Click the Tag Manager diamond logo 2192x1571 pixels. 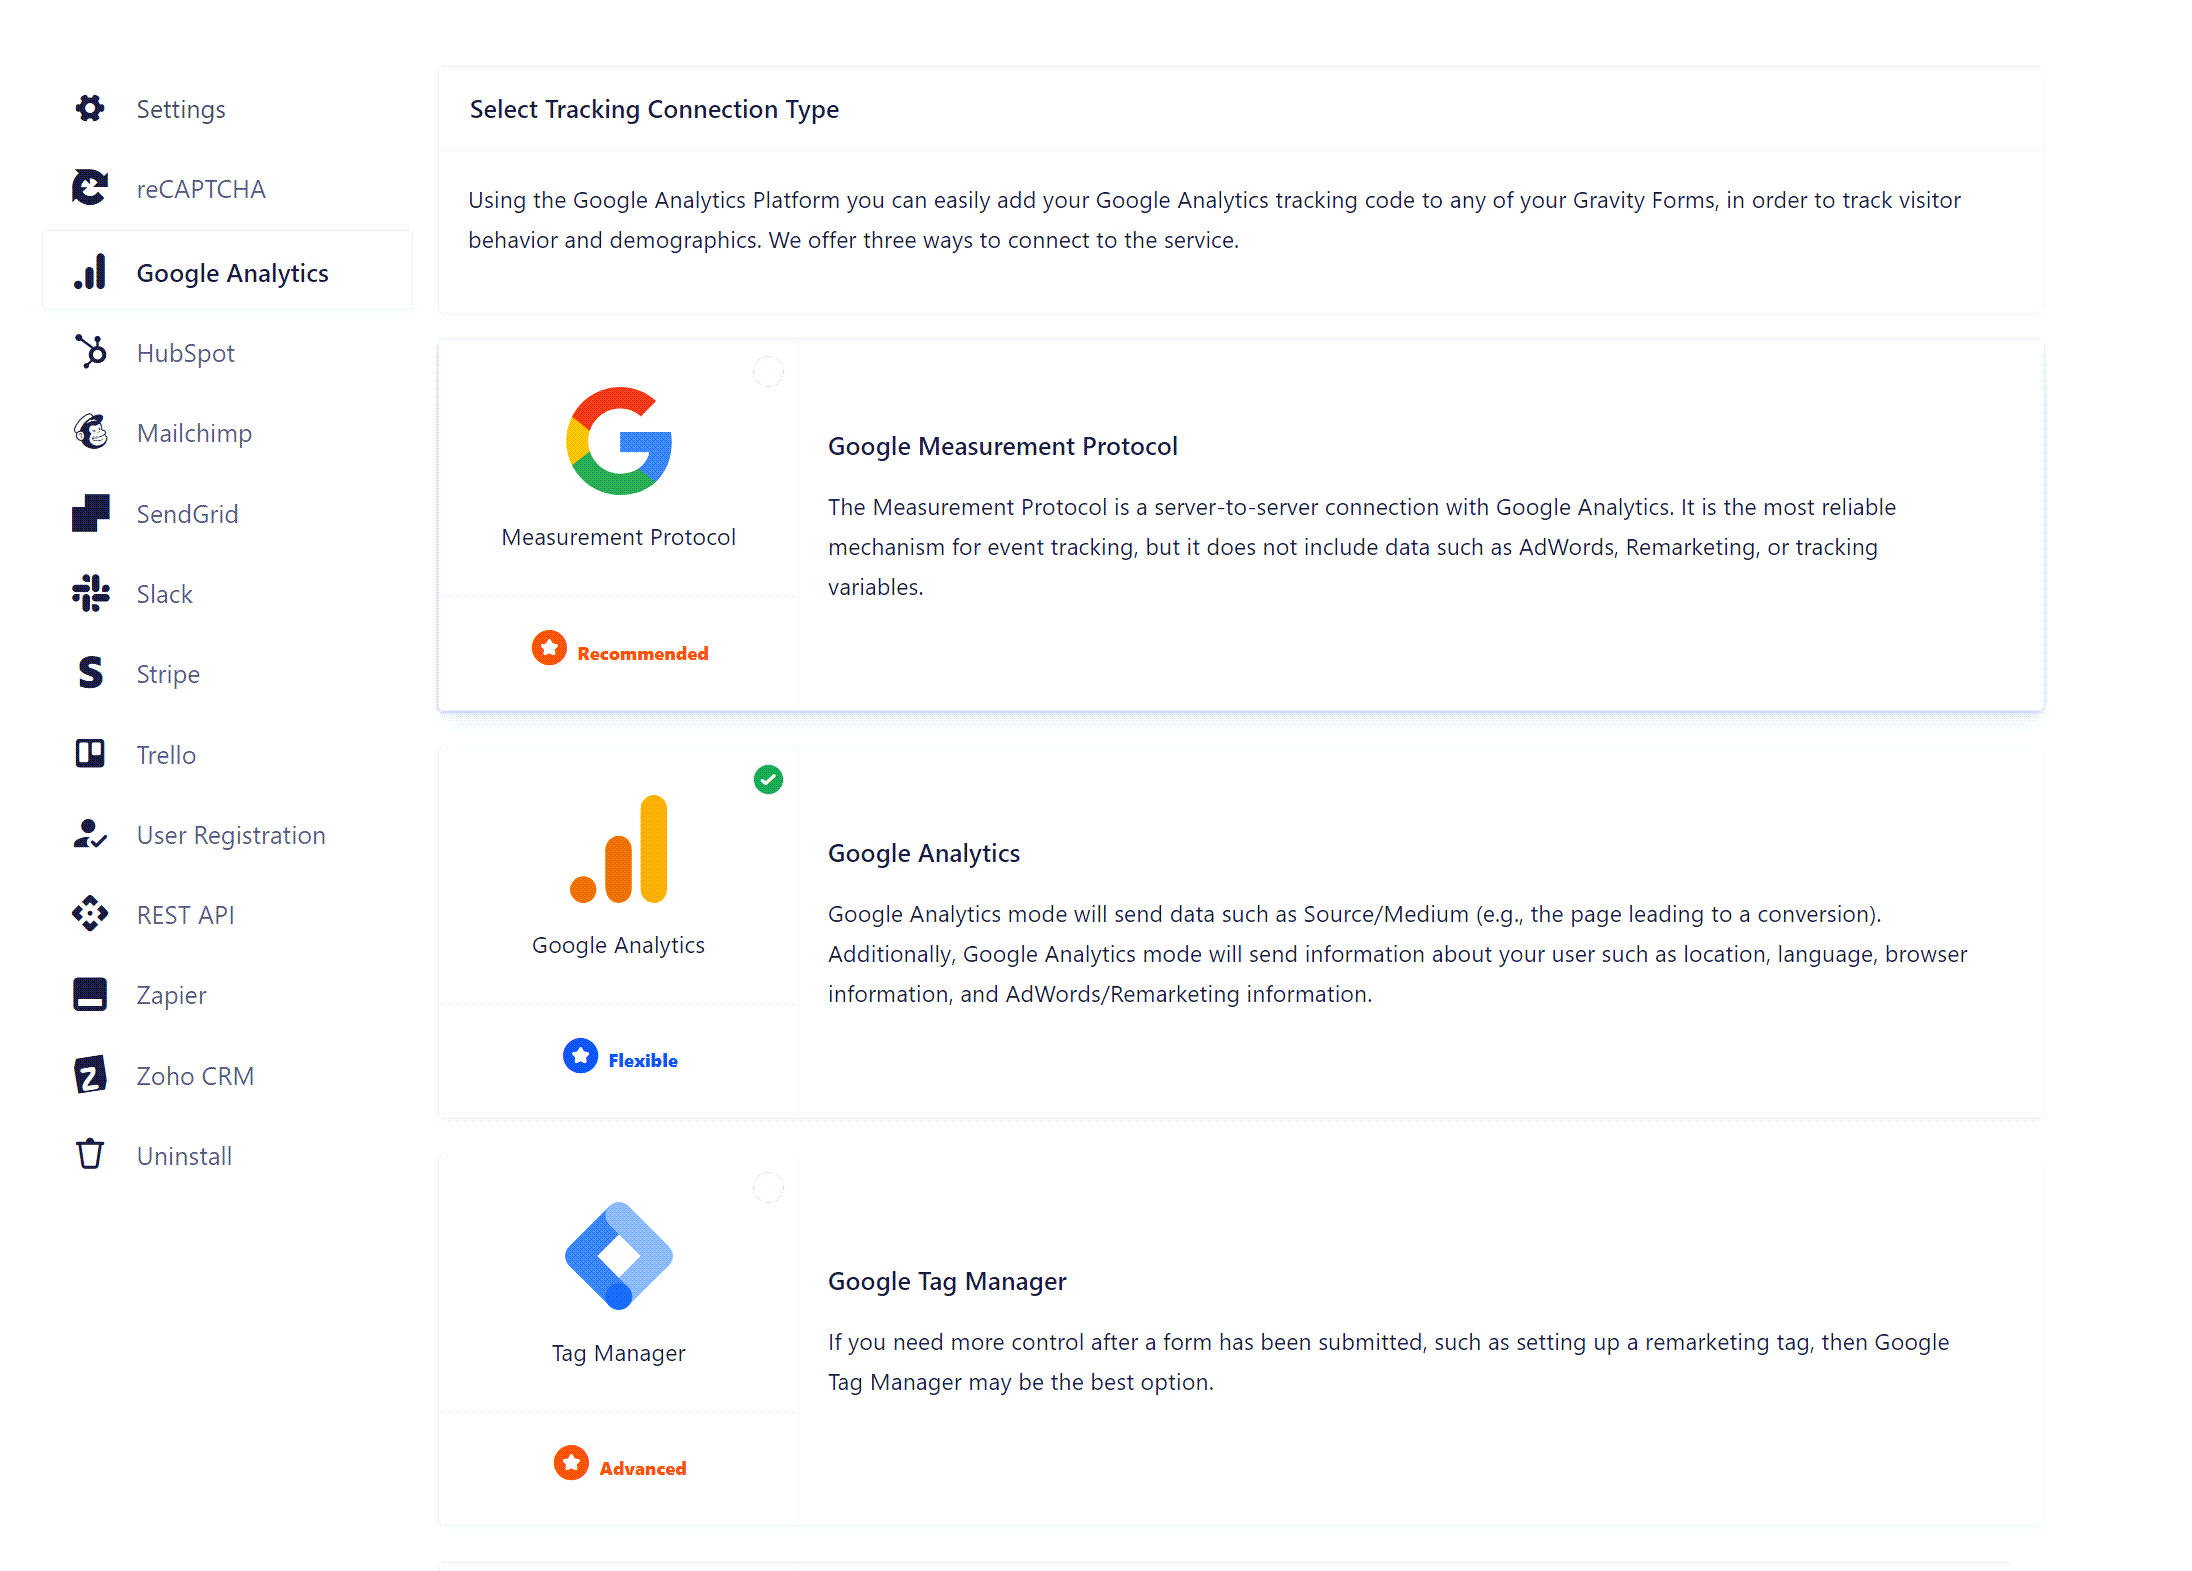pyautogui.click(x=619, y=1256)
